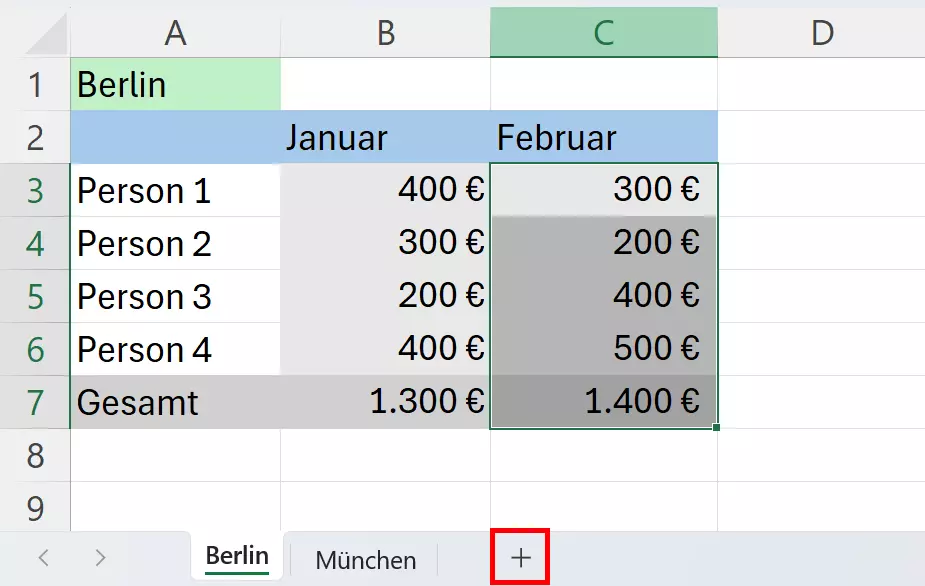Select row header 3
Screen dimensions: 925x586
coord(35,190)
